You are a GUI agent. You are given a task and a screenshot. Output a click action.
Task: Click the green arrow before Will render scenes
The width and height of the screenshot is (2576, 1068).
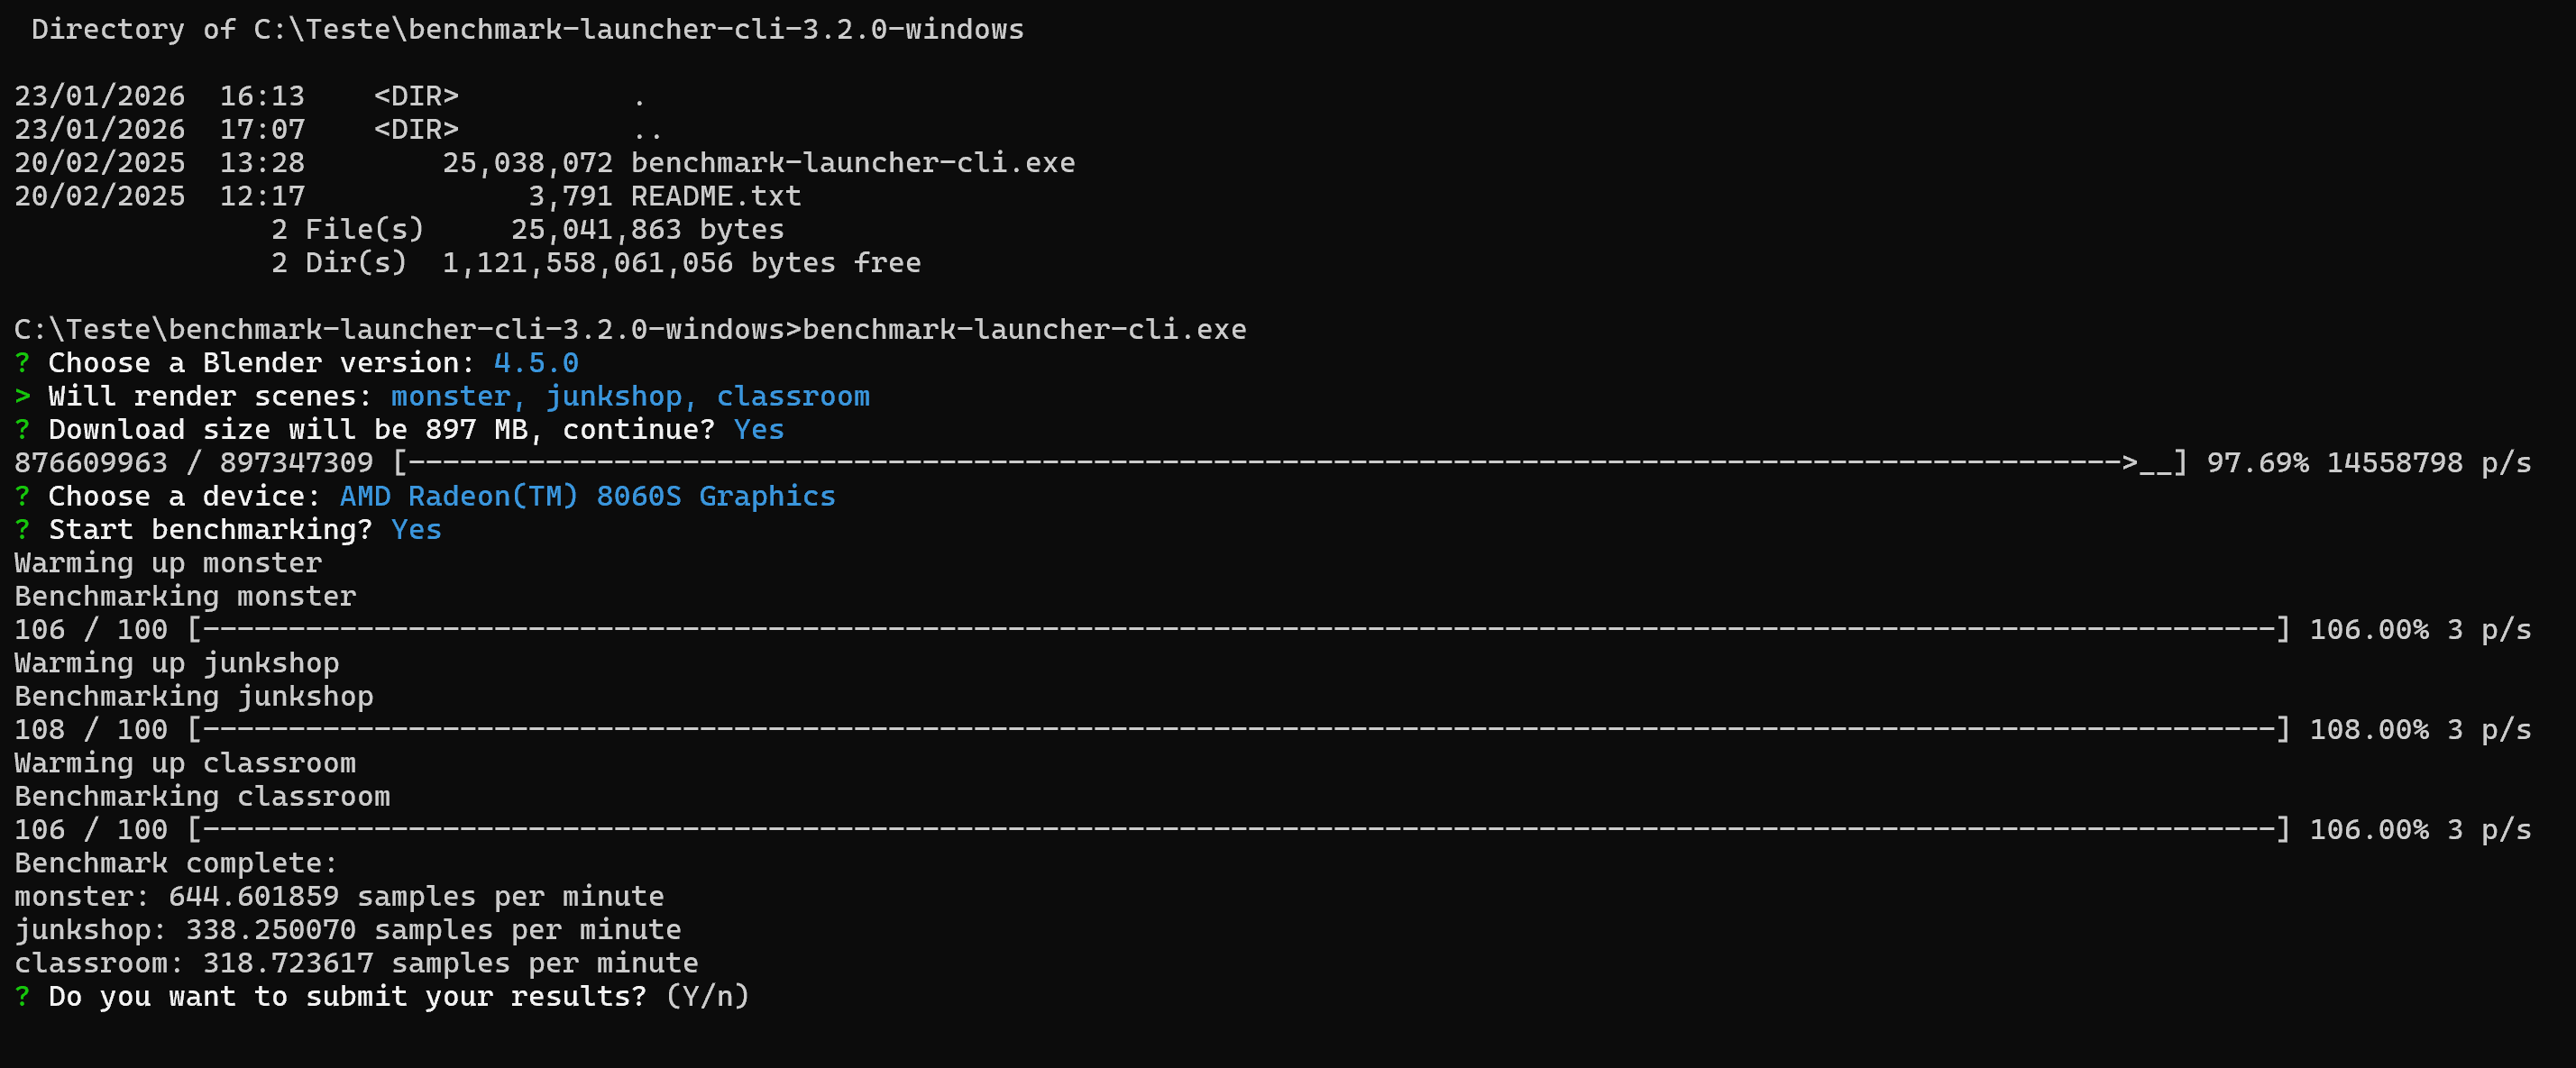tap(22, 396)
